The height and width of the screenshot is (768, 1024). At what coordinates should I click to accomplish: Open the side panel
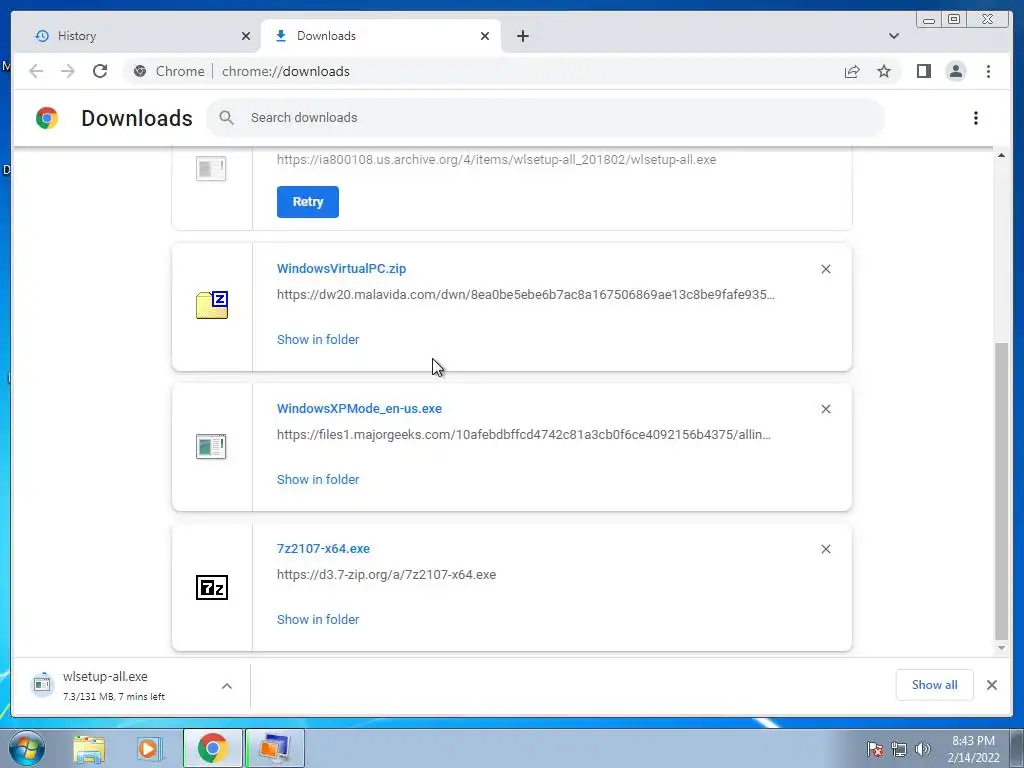(923, 71)
